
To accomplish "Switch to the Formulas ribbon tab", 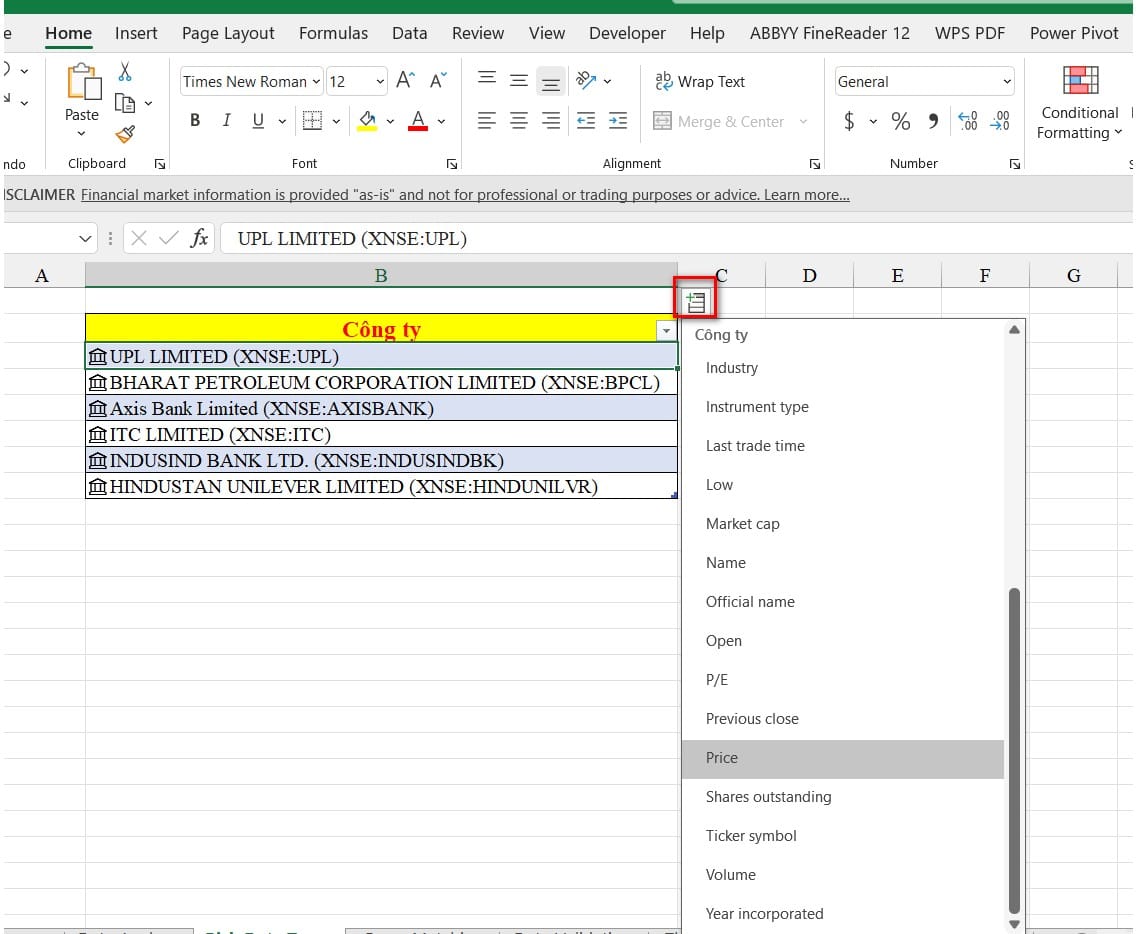I will click(x=333, y=33).
